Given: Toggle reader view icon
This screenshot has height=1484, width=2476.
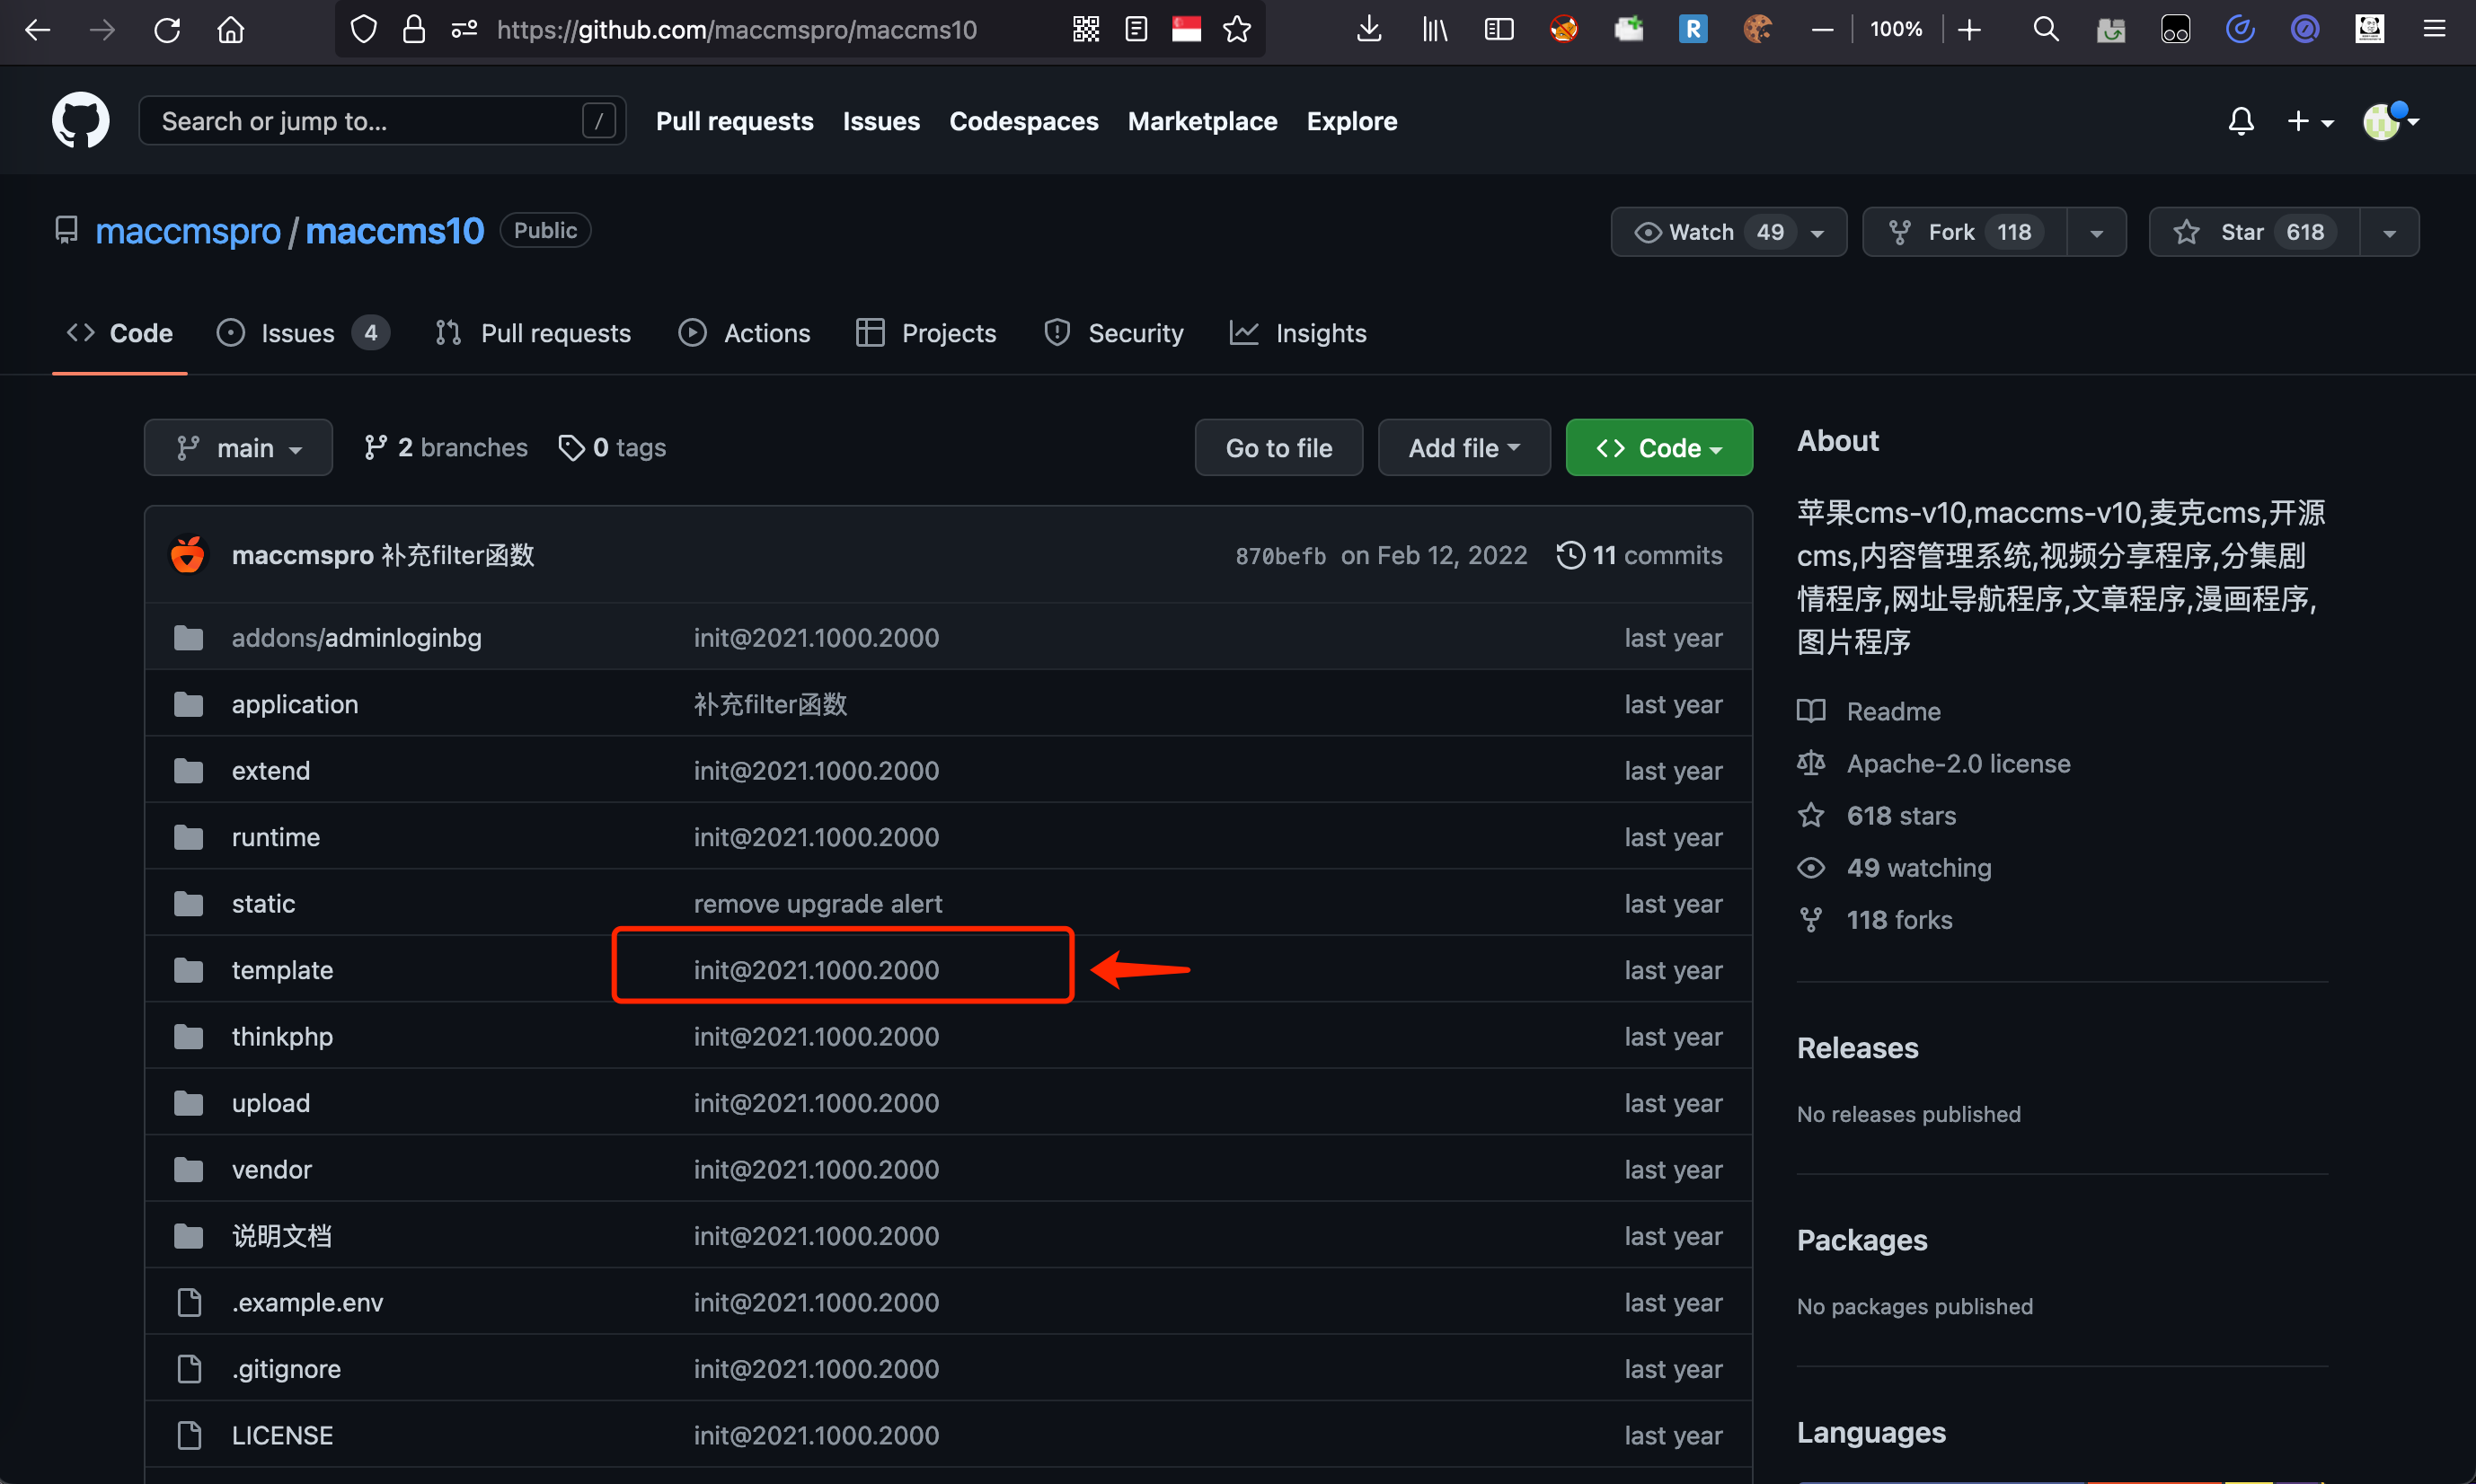Looking at the screenshot, I should [x=1136, y=29].
